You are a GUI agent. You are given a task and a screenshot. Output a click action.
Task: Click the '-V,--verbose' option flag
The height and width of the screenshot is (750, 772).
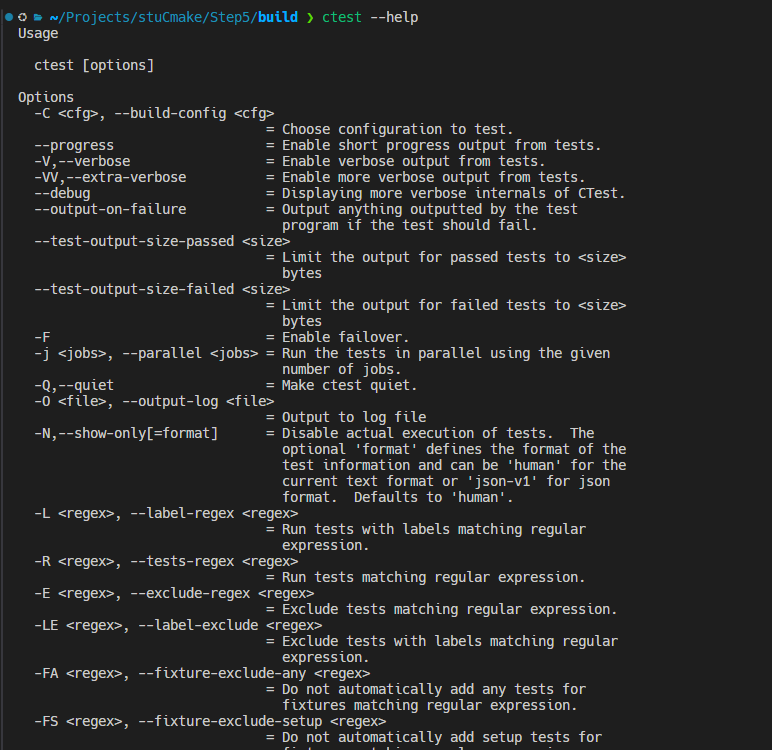(x=82, y=161)
